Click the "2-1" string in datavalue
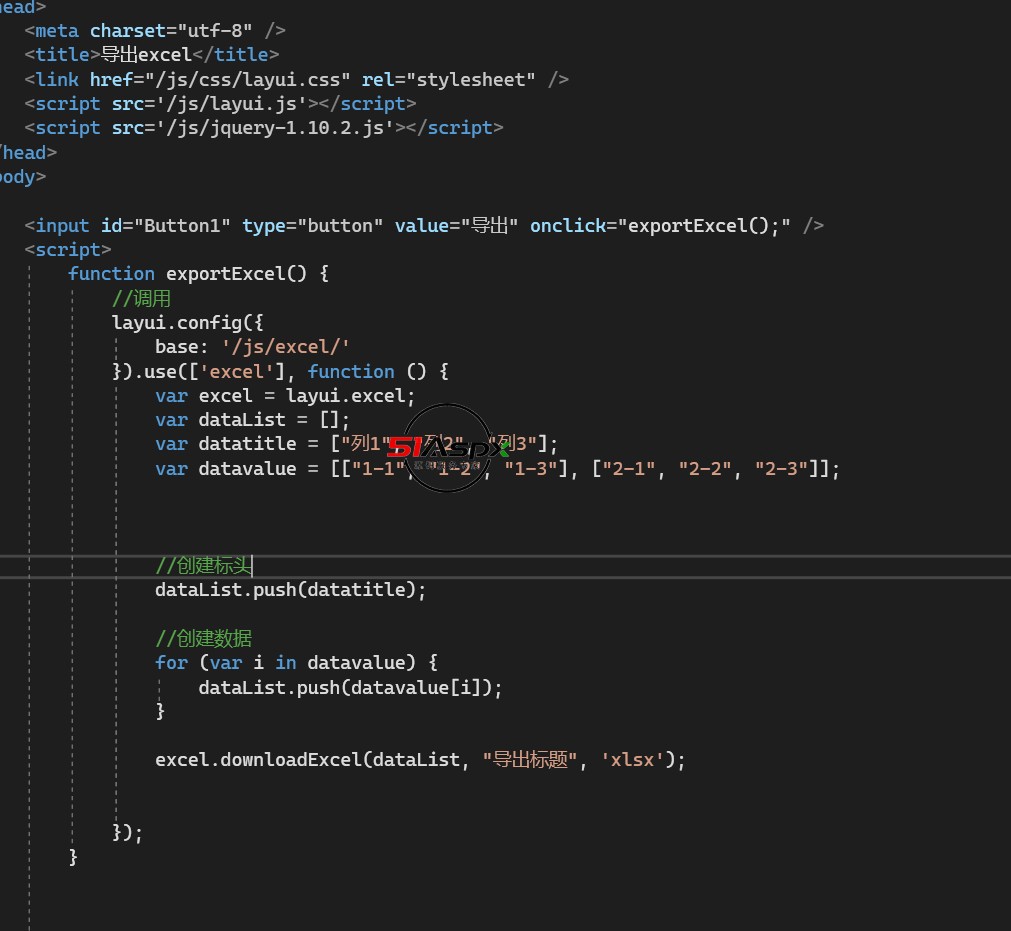The image size is (1011, 931). click(629, 469)
